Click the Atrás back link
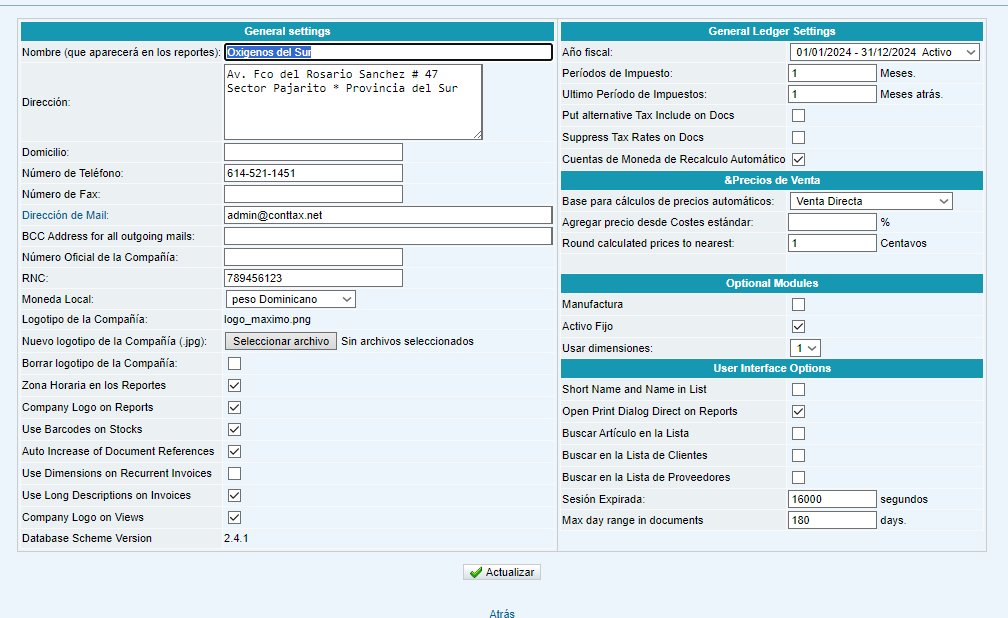The width and height of the screenshot is (1008, 618). coord(501,613)
